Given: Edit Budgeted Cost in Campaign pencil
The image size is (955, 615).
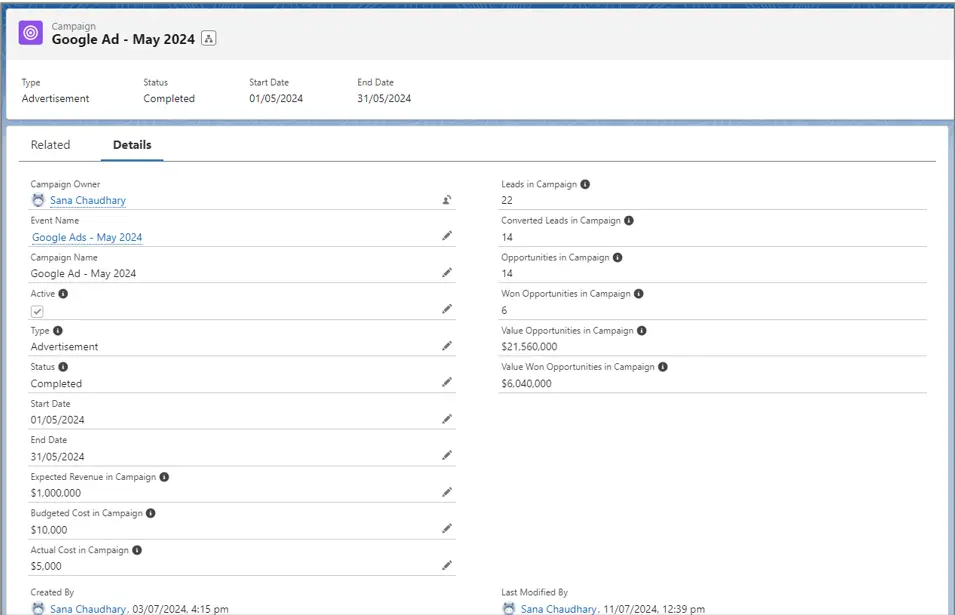Looking at the screenshot, I should click(x=447, y=529).
